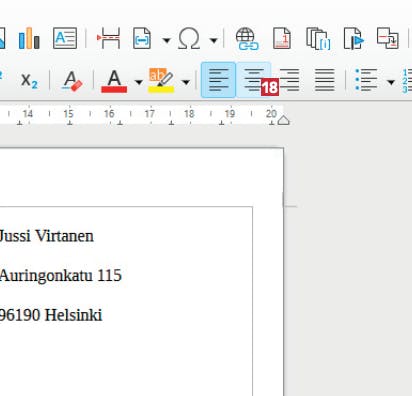Insert a text box
The height and width of the screenshot is (396, 412).
65,38
